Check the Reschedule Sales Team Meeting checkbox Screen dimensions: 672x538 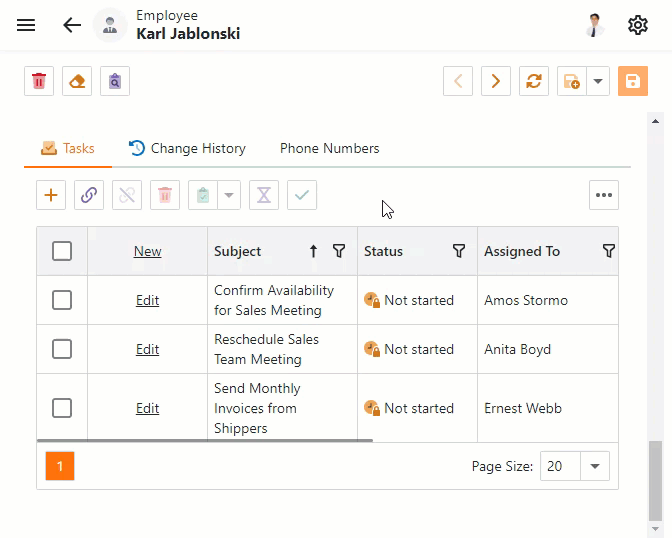tap(62, 349)
